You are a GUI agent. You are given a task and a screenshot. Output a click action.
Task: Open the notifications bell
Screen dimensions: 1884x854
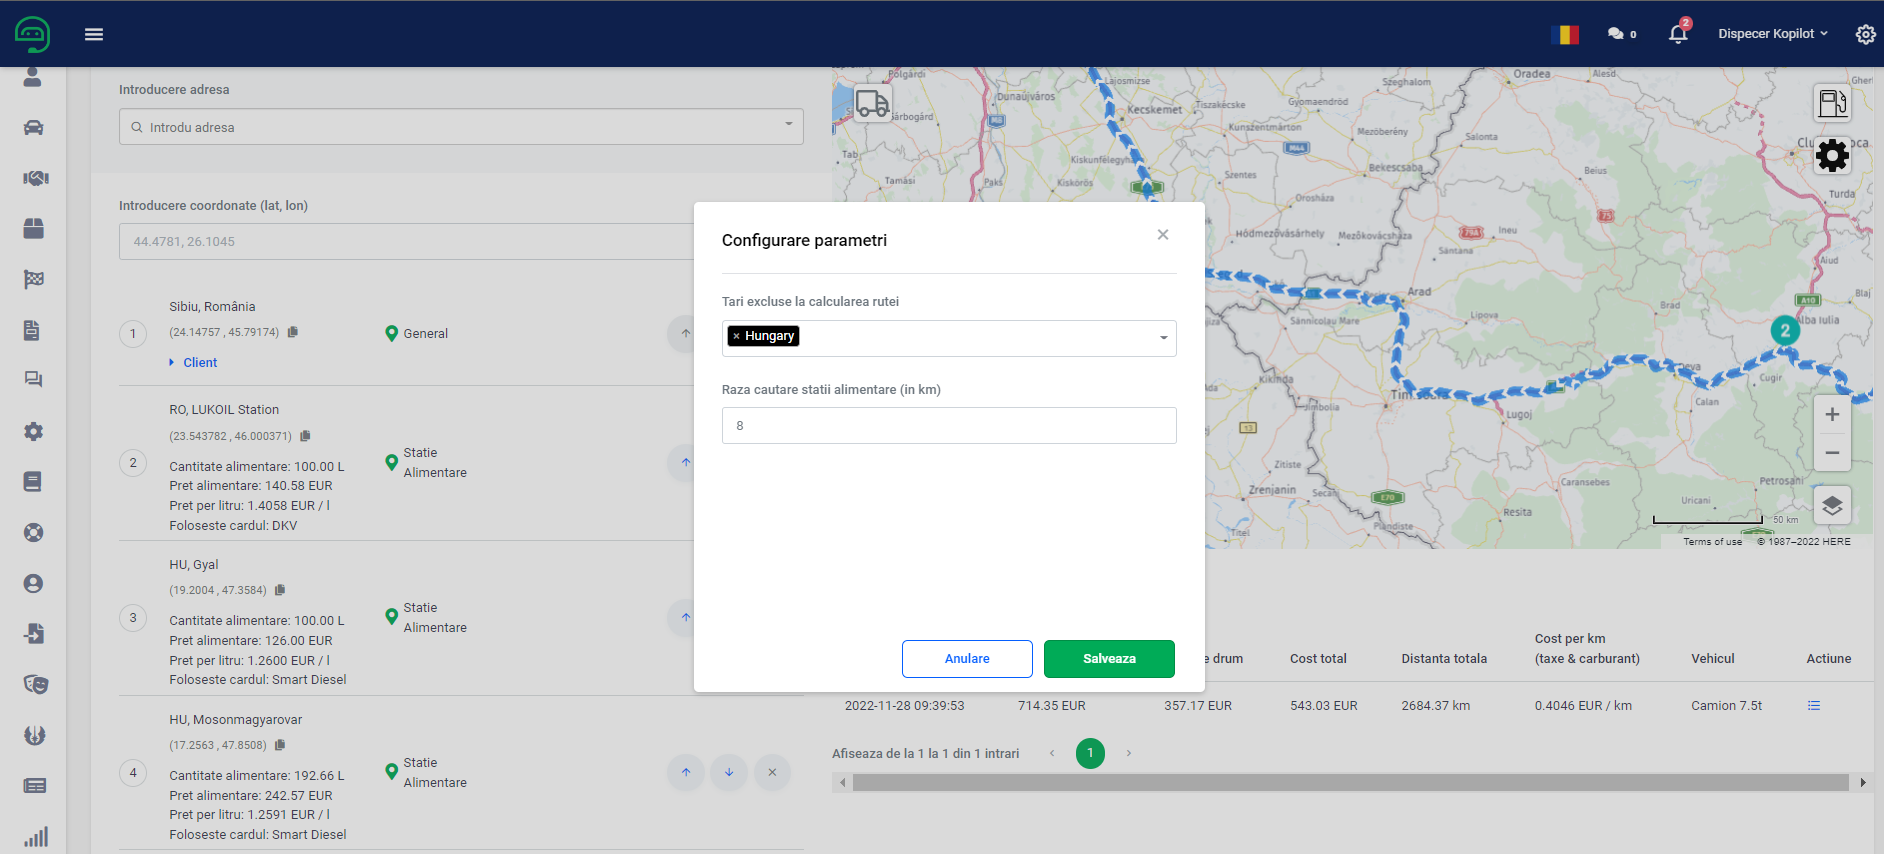[x=1678, y=34]
